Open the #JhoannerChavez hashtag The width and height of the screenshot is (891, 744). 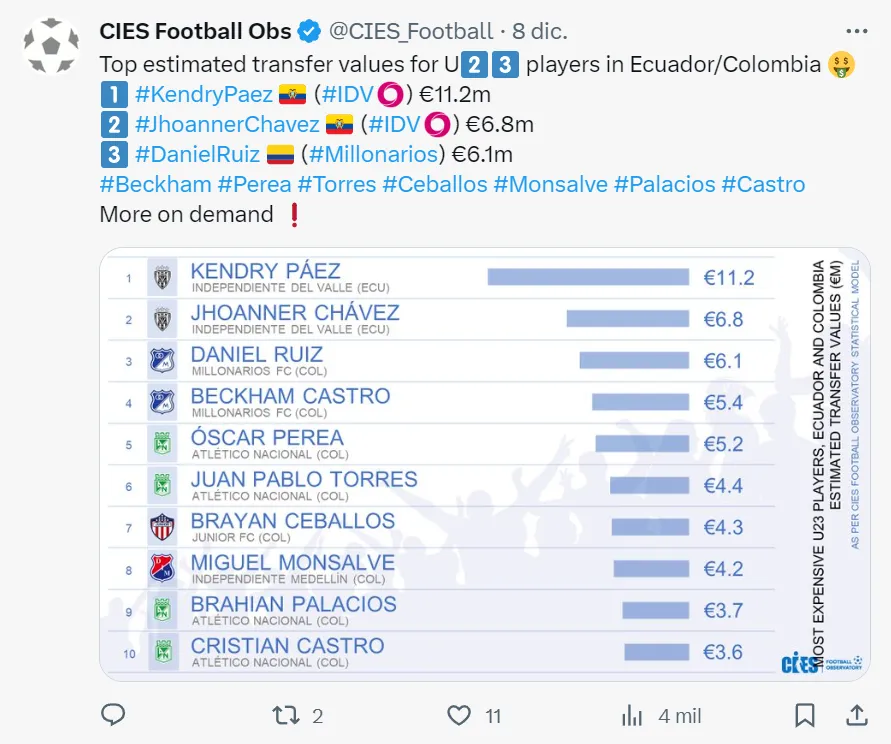(229, 125)
